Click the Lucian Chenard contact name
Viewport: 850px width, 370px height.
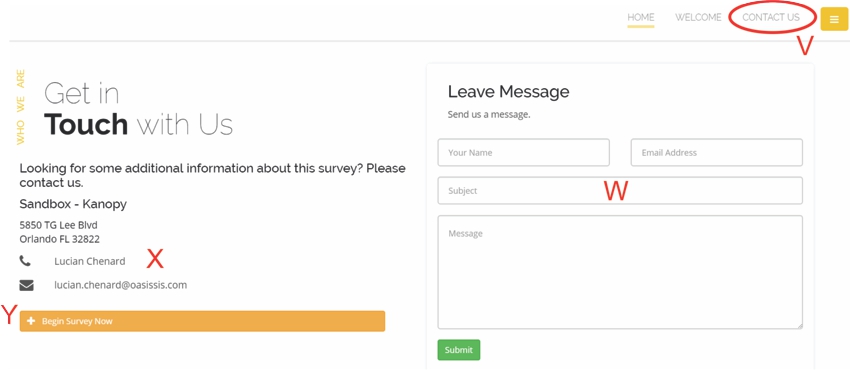[89, 261]
